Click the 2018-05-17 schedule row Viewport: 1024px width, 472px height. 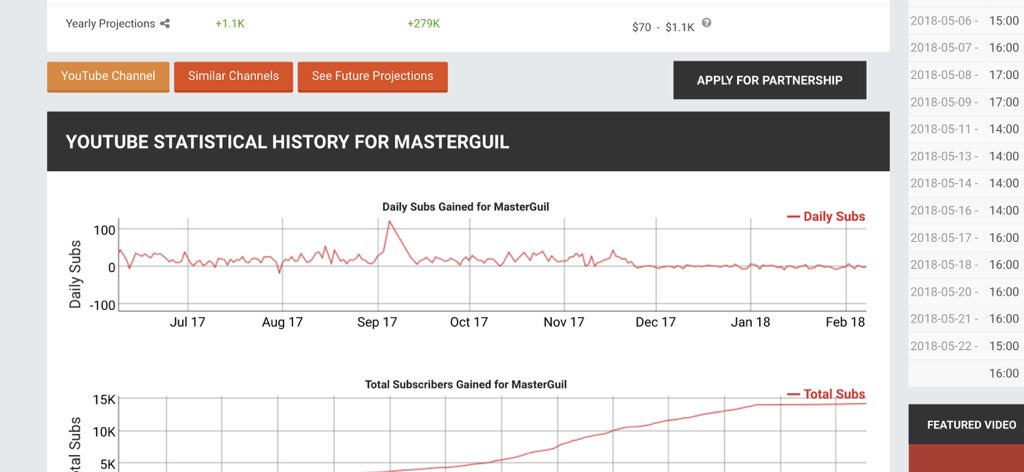pos(966,238)
